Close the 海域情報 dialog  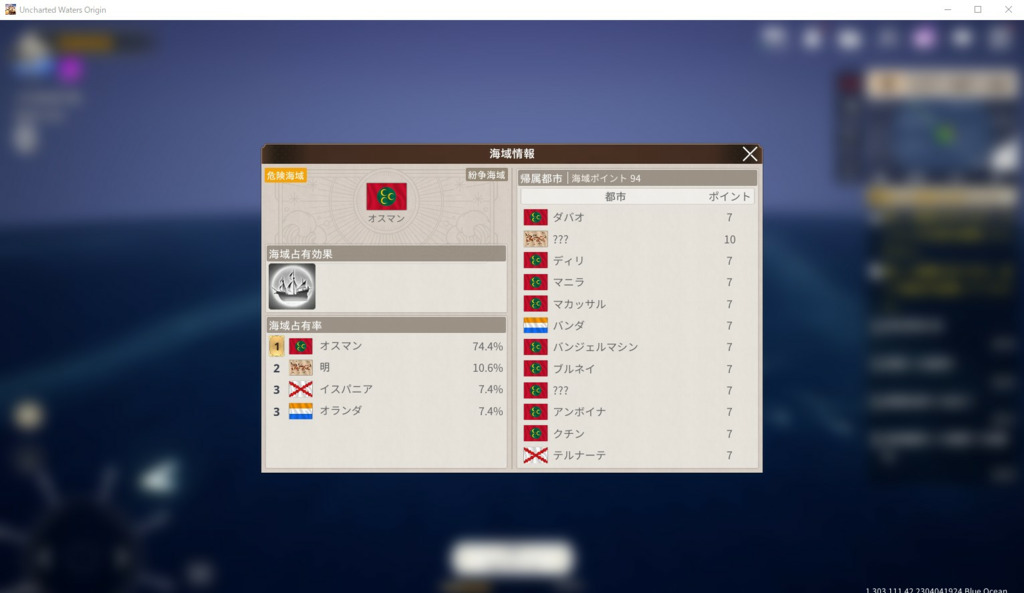point(750,153)
